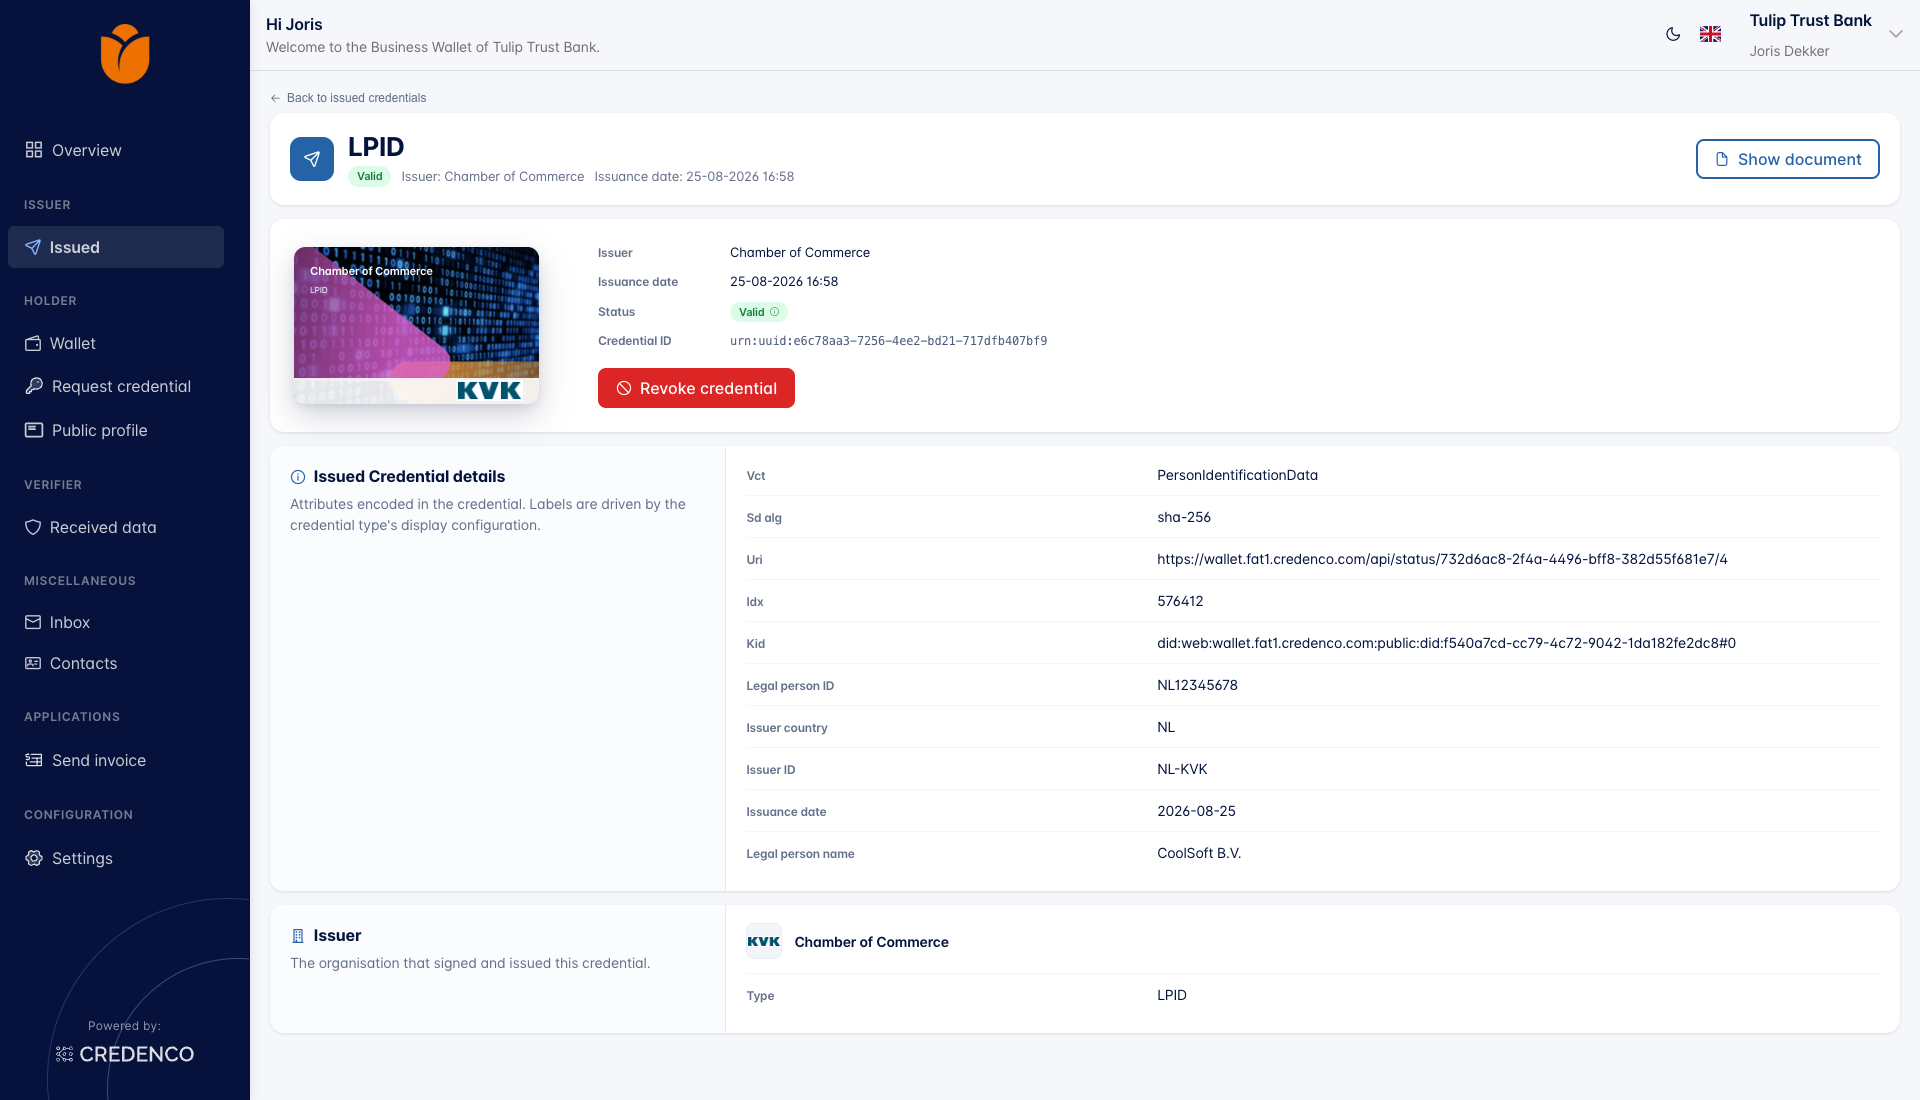The height and width of the screenshot is (1100, 1920).
Task: Select Issued in the sidebar
Action: coord(116,247)
